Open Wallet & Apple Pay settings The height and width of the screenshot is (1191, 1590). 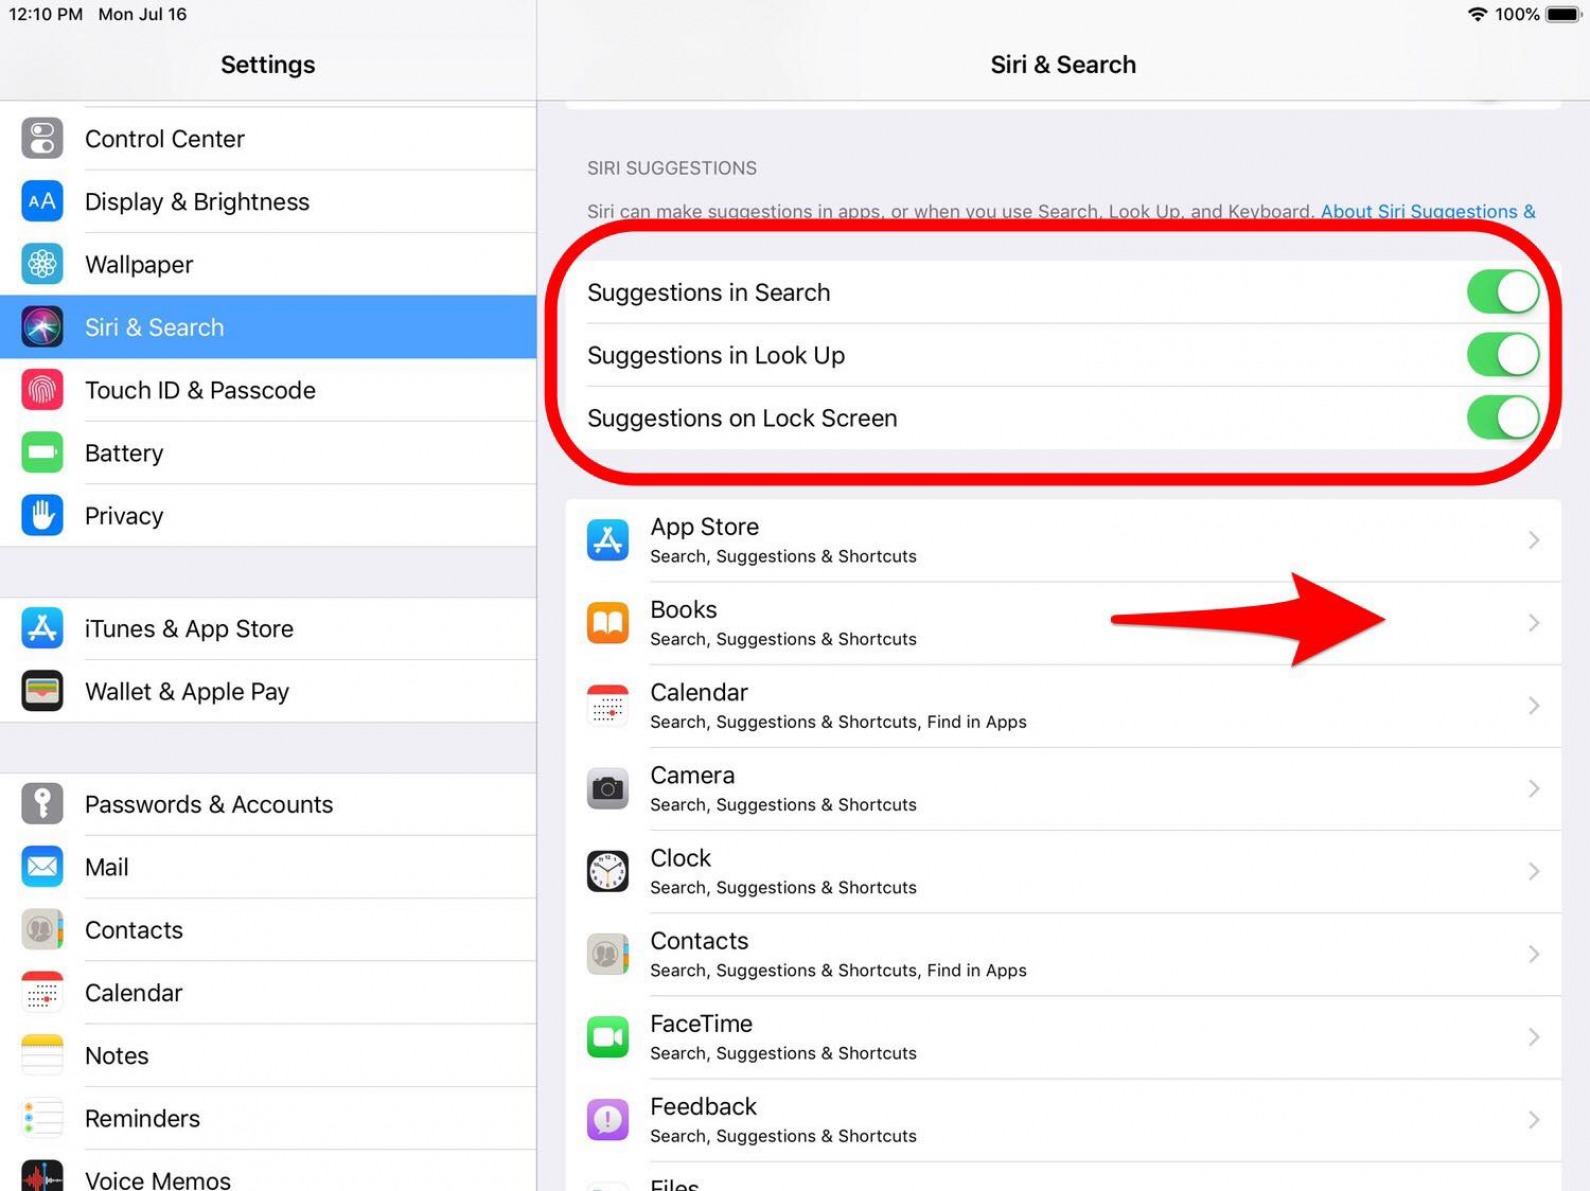(x=268, y=692)
